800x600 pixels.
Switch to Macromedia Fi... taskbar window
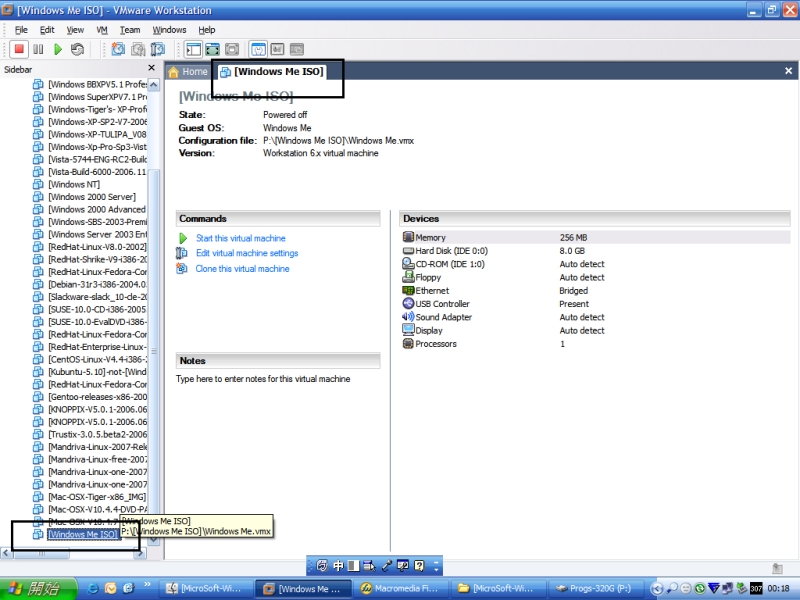pos(401,588)
